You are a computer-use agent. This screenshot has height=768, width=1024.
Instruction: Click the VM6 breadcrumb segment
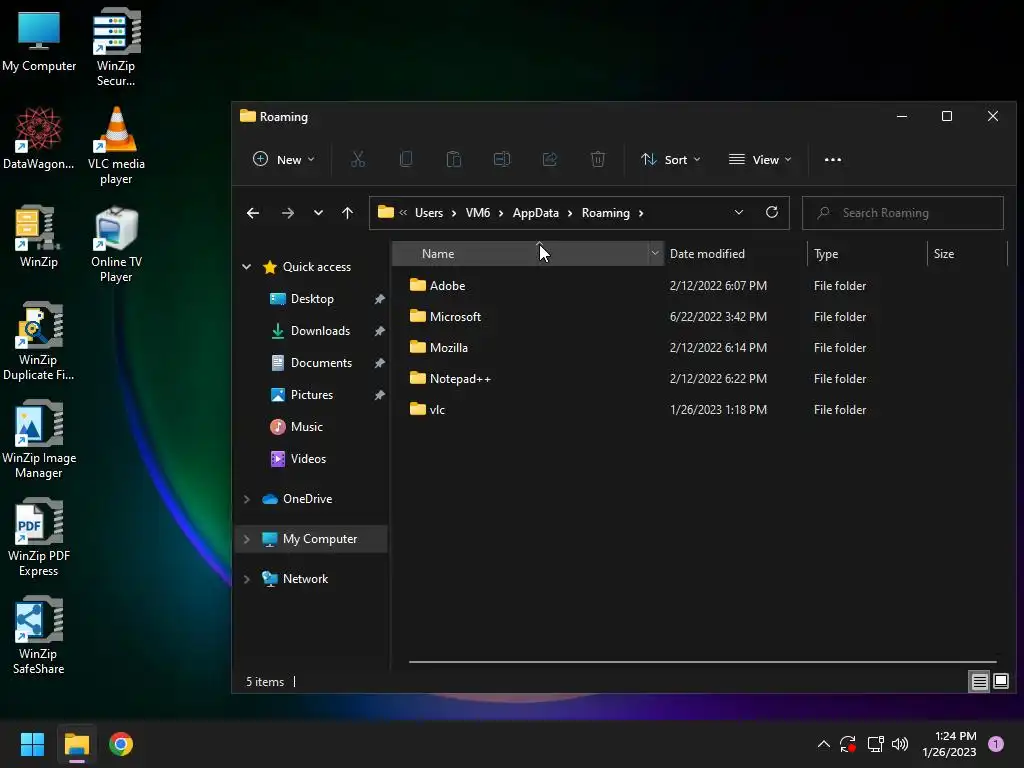[478, 213]
